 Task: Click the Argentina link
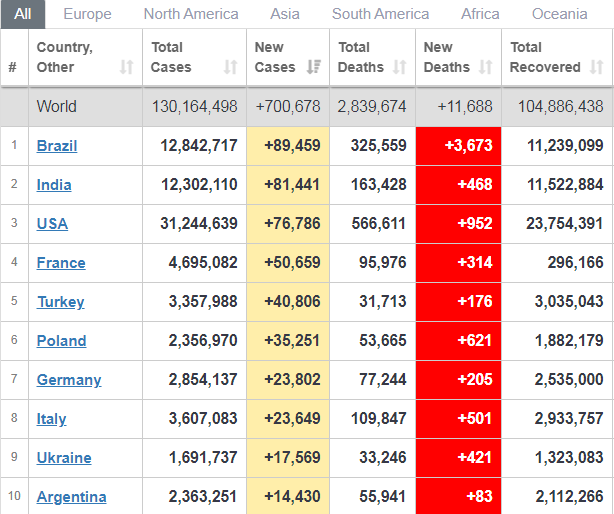[71, 497]
